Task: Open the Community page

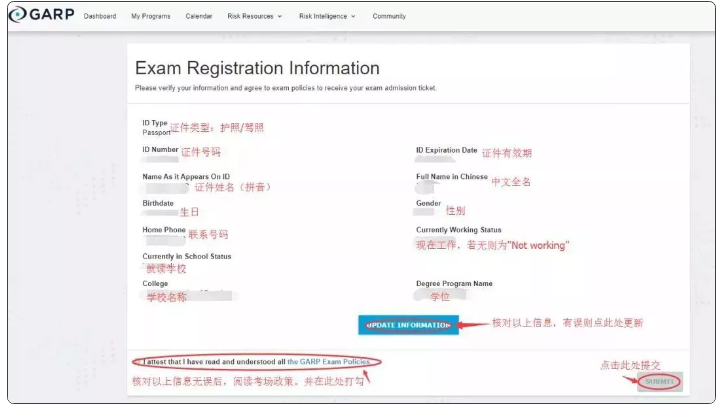Action: tap(389, 16)
